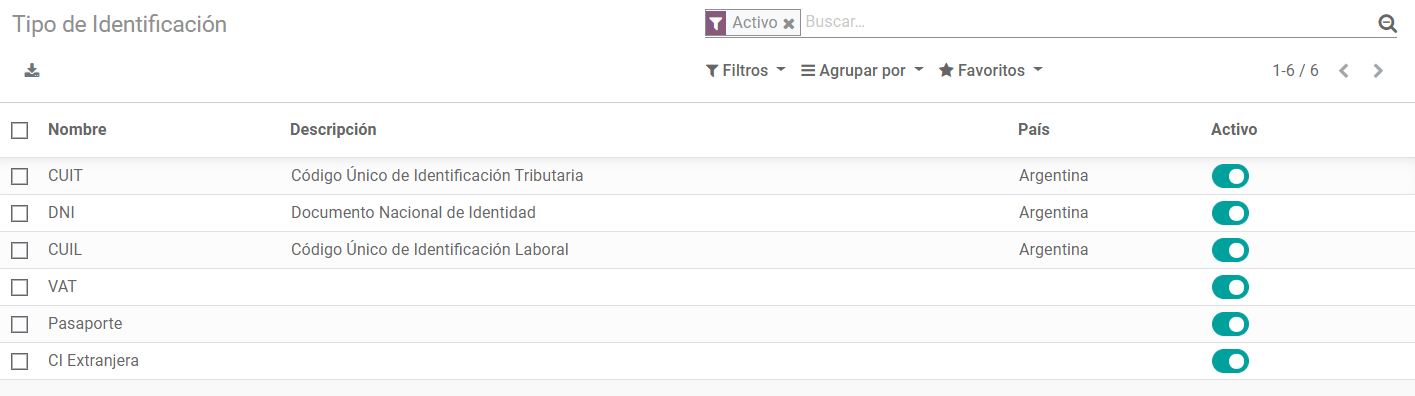This screenshot has width=1415, height=396.
Task: Go to previous page arrow
Action: [x=1344, y=71]
